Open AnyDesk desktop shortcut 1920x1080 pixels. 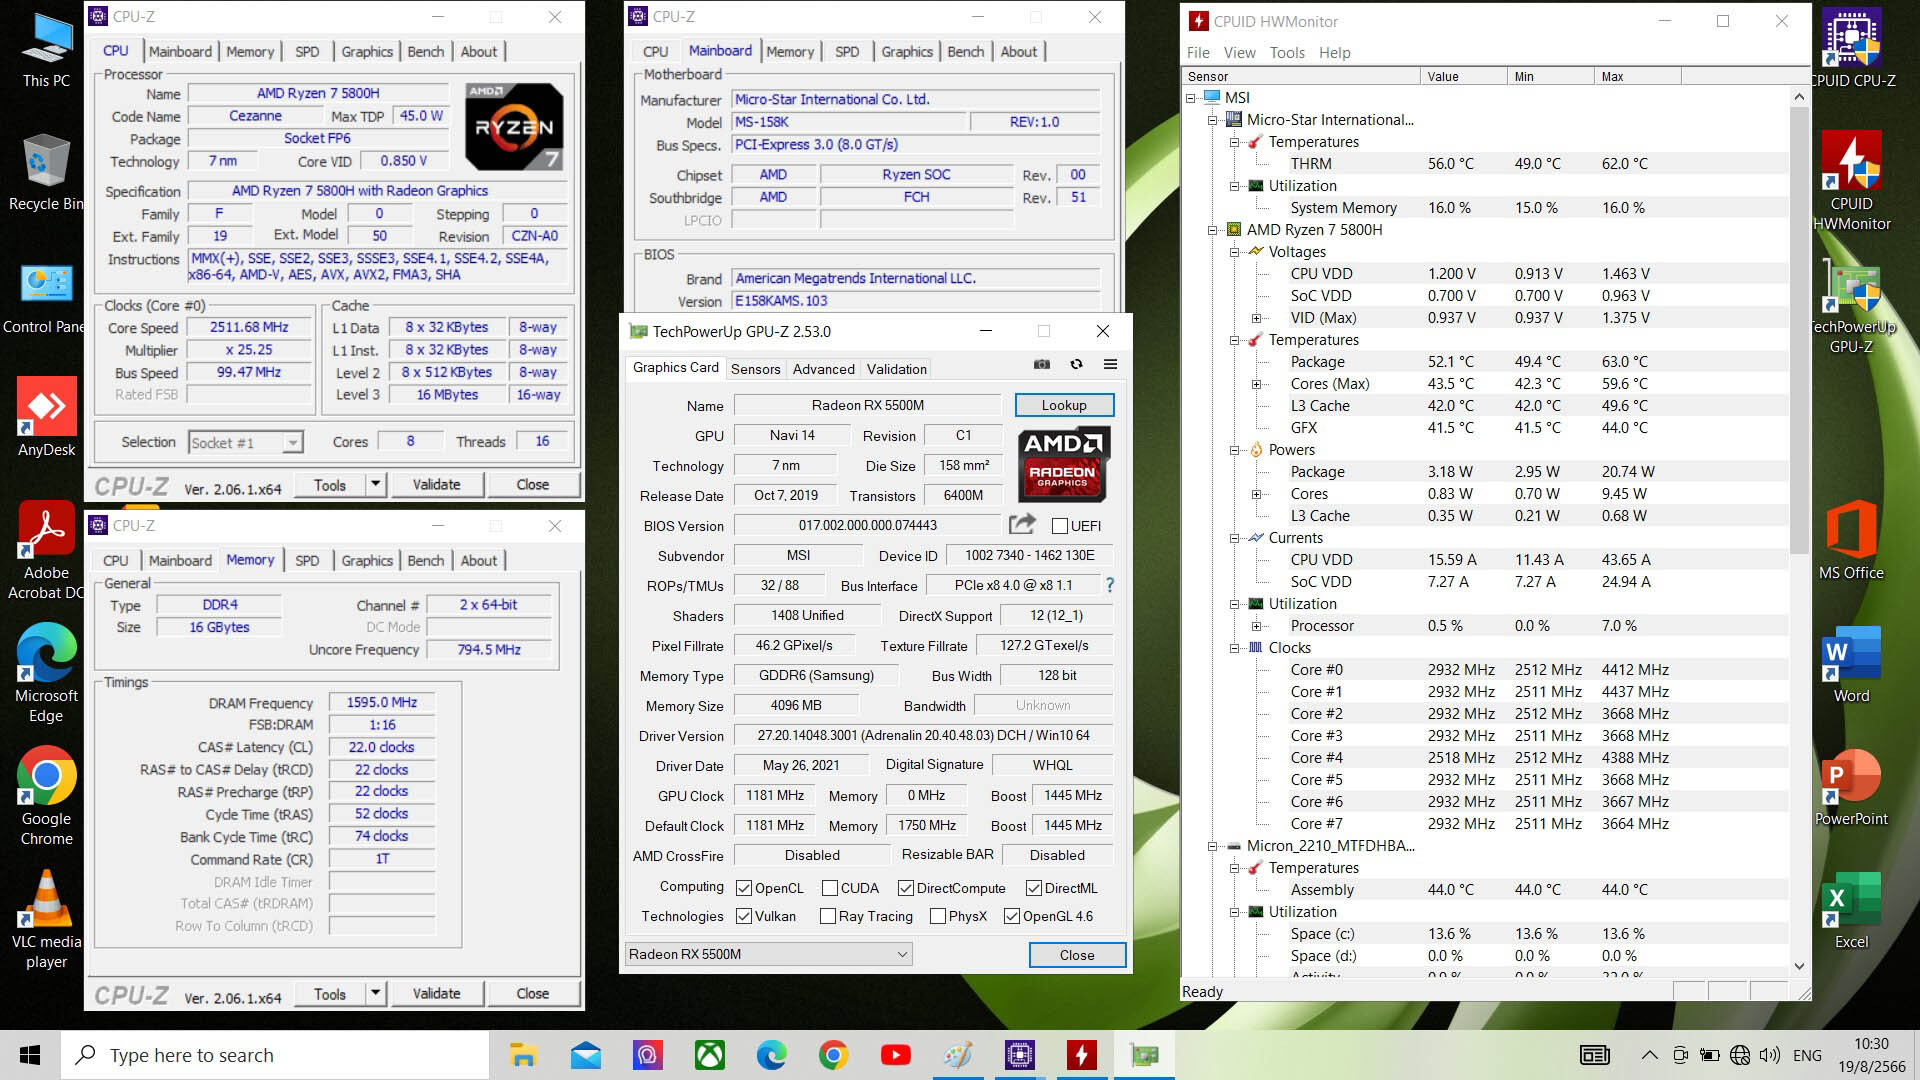pos(46,417)
